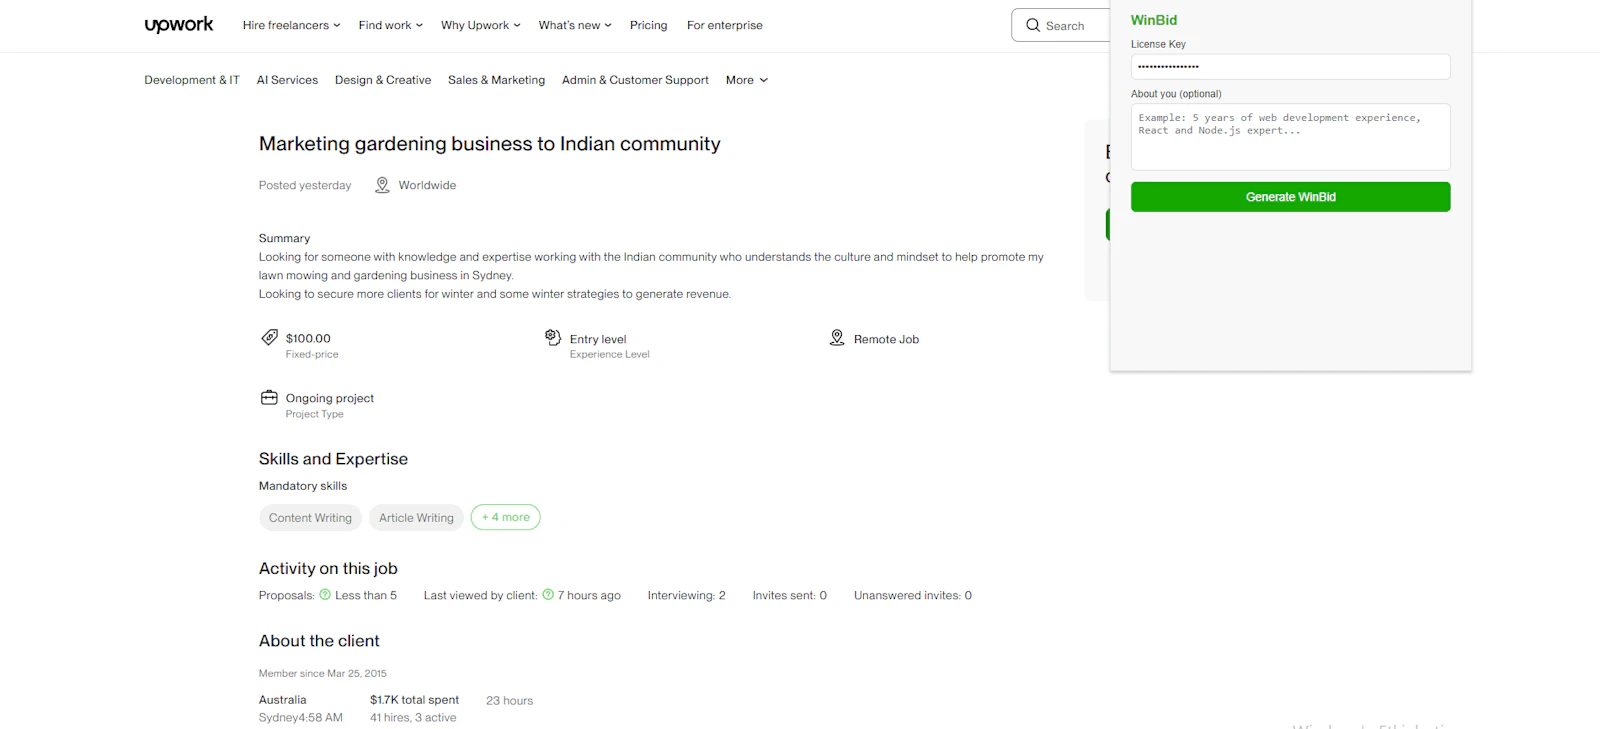1600x729 pixels.
Task: Click the 7 hours ago value
Action: point(589,595)
